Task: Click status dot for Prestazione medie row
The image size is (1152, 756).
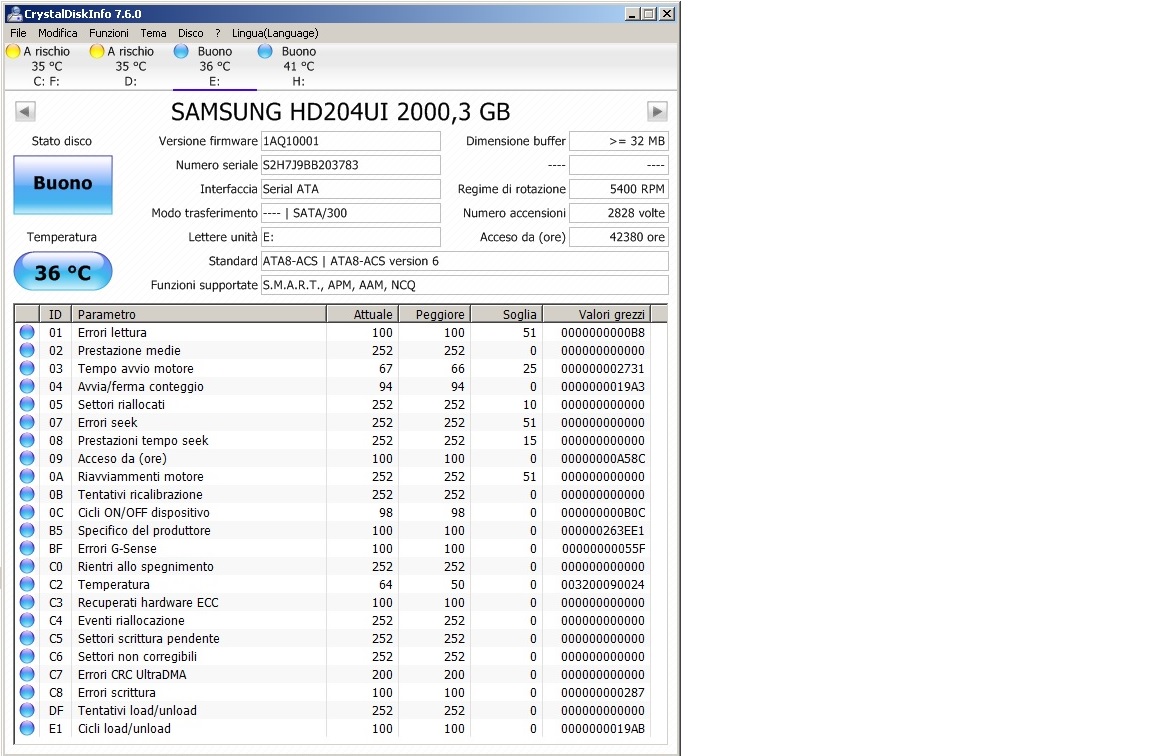Action: [x=27, y=350]
